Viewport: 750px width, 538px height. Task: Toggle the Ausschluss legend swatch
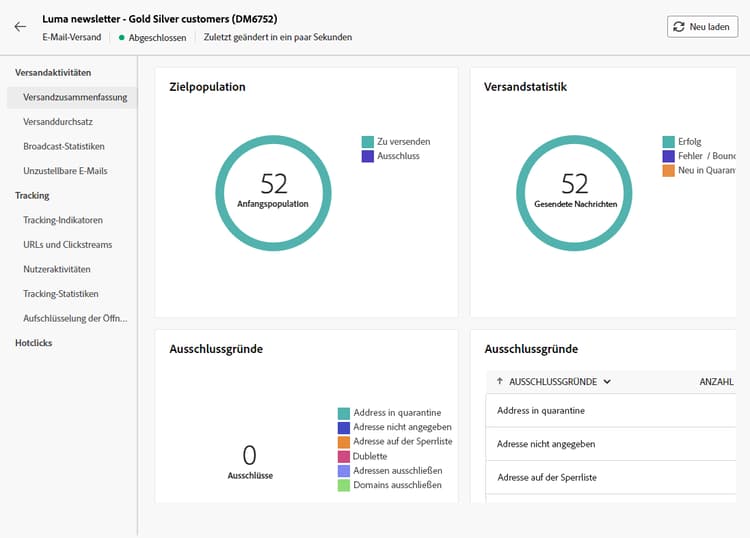click(x=367, y=156)
